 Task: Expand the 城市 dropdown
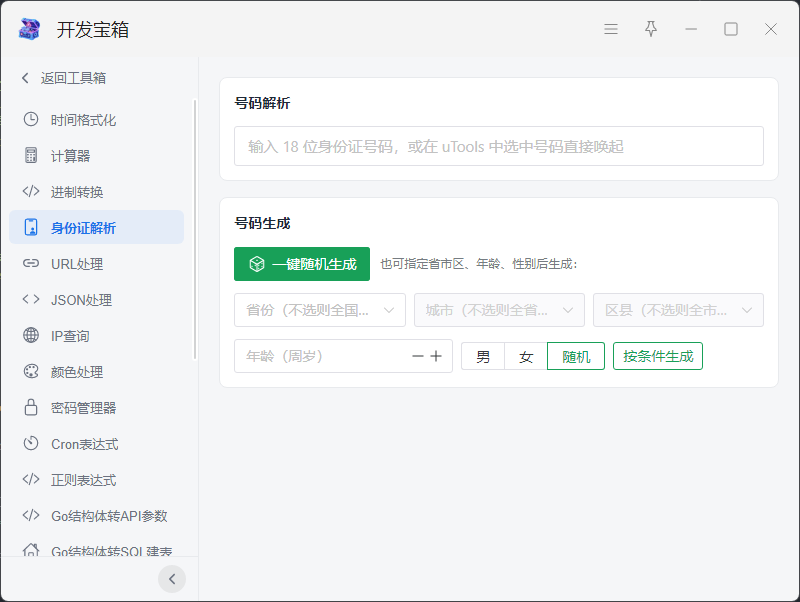(499, 310)
